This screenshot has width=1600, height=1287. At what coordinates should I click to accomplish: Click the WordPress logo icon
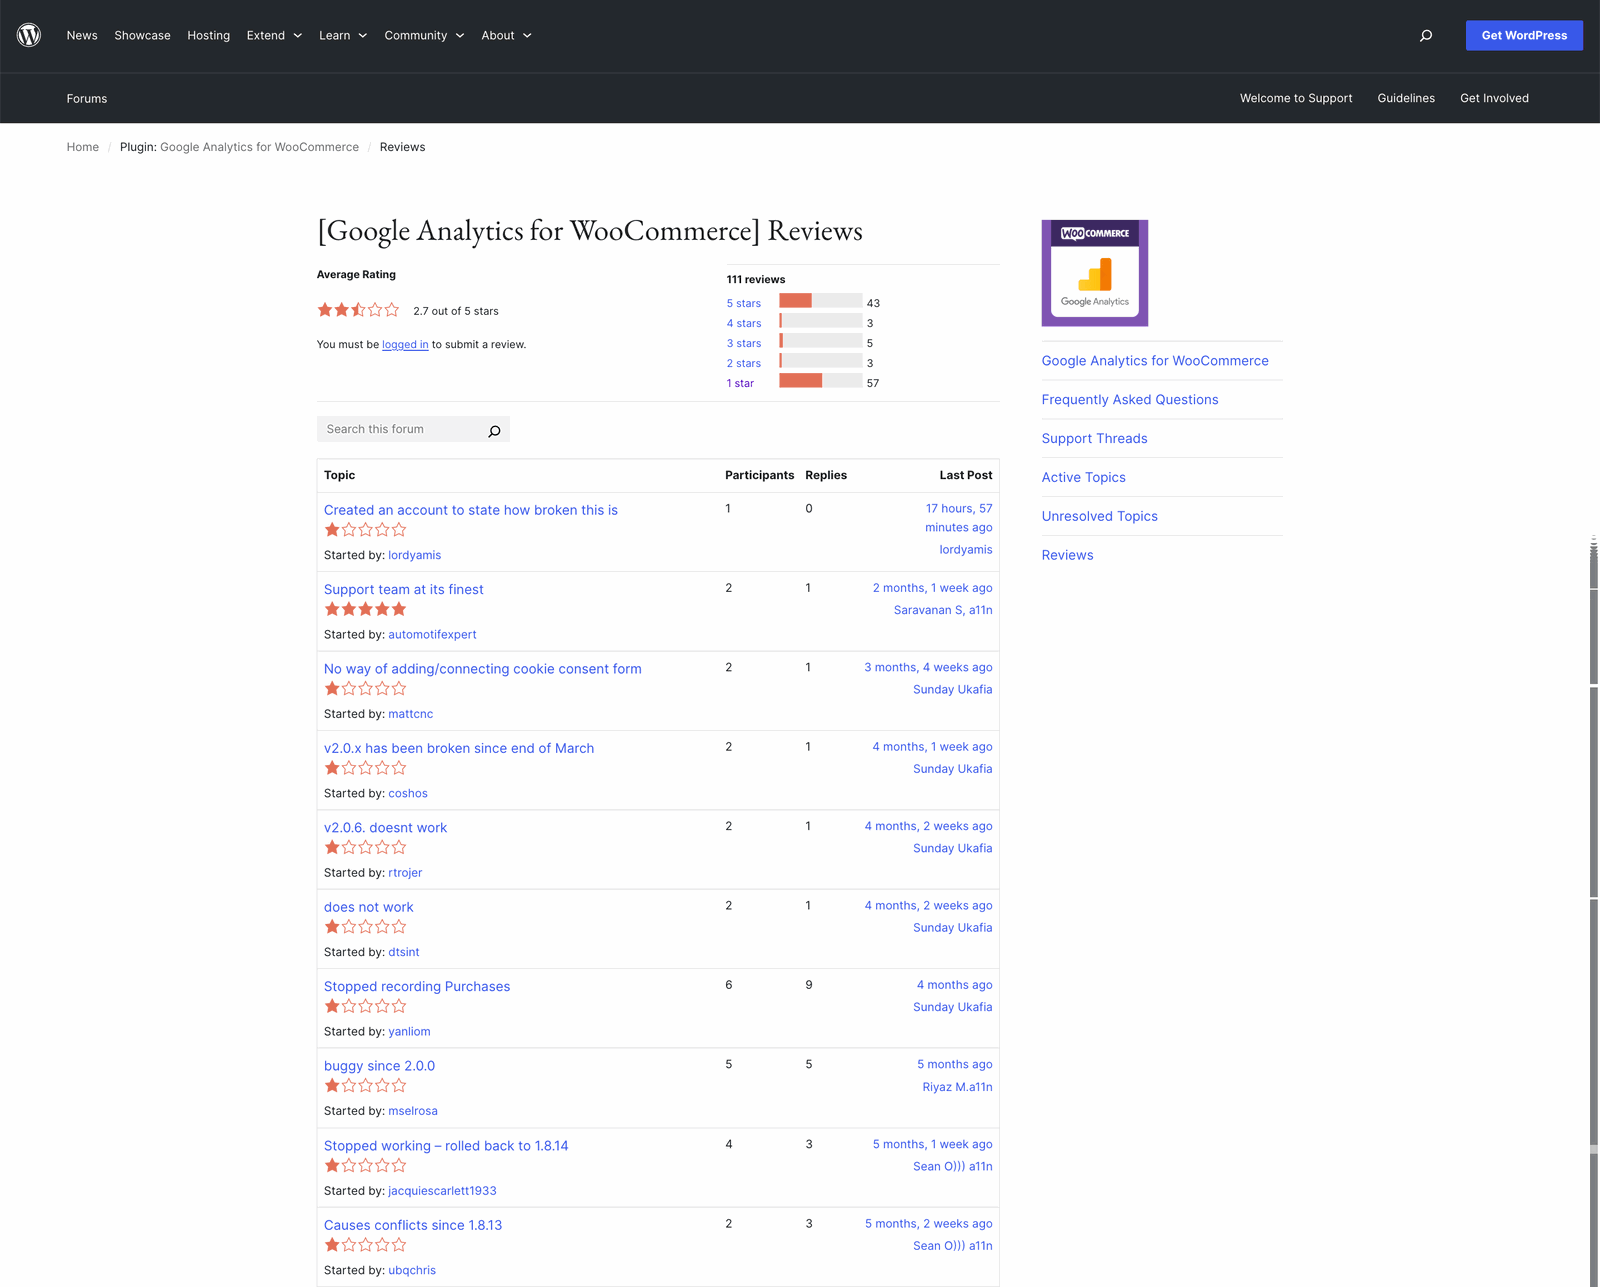[29, 35]
